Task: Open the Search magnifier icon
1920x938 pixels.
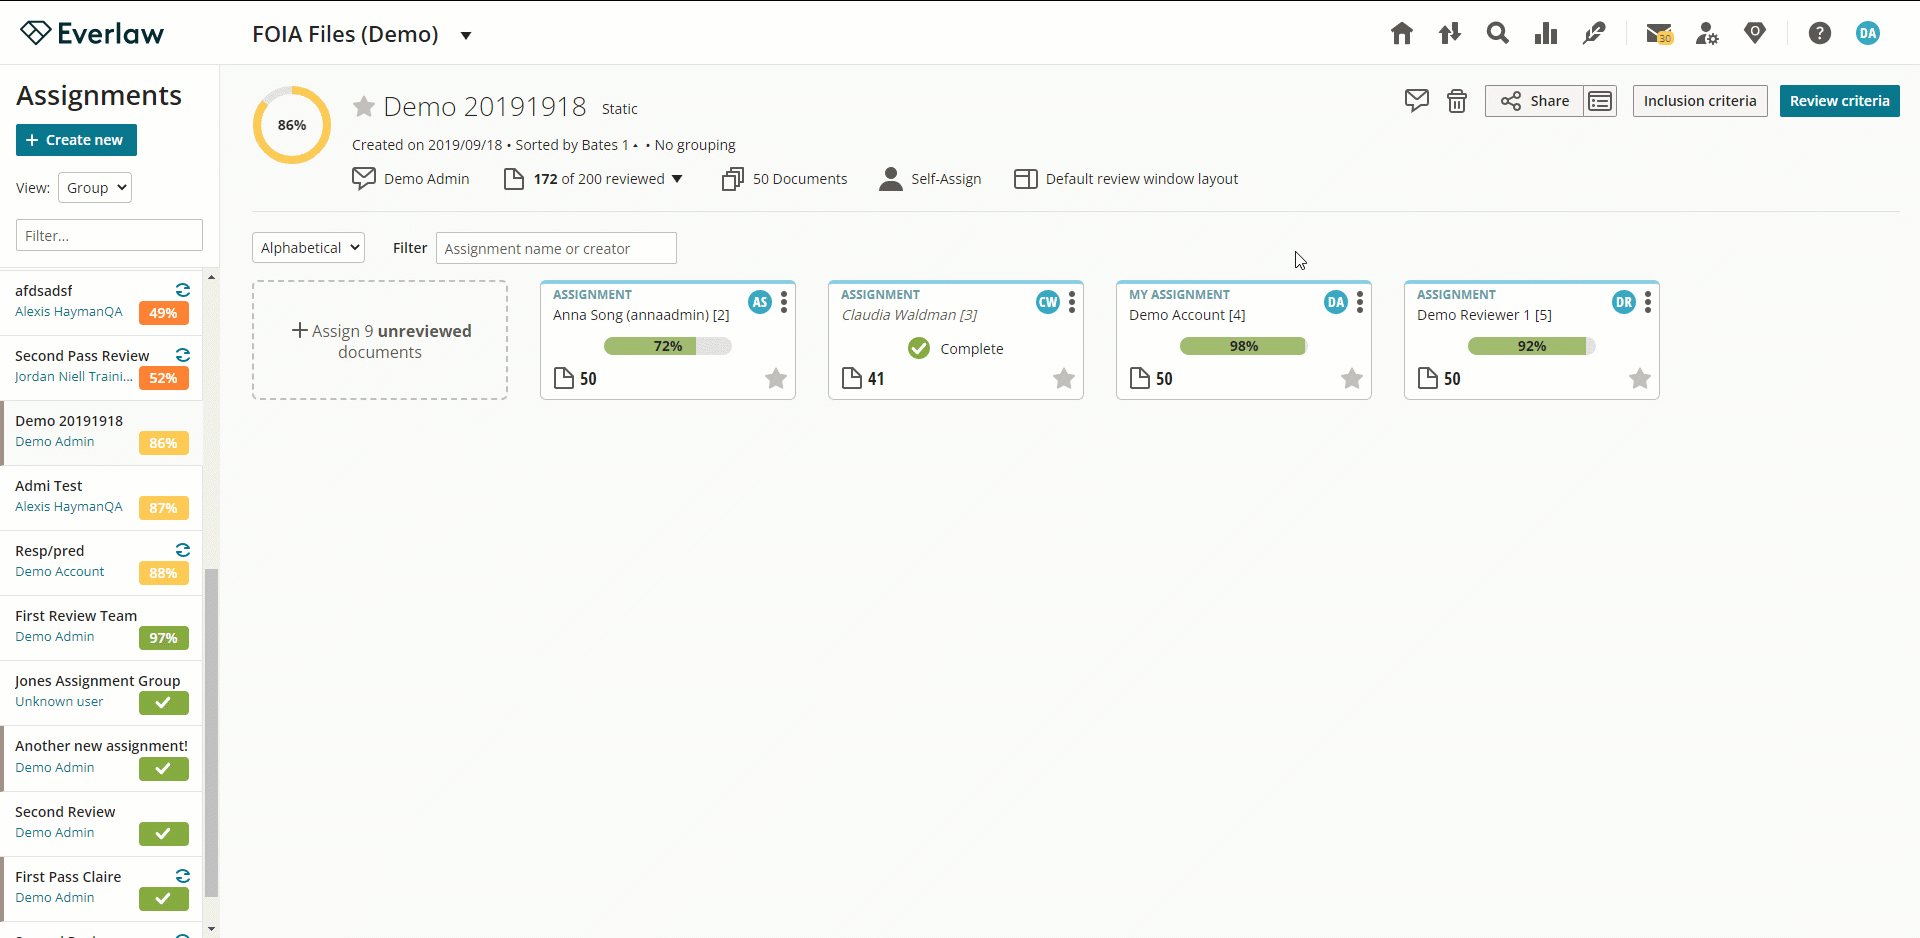Action: tap(1497, 33)
